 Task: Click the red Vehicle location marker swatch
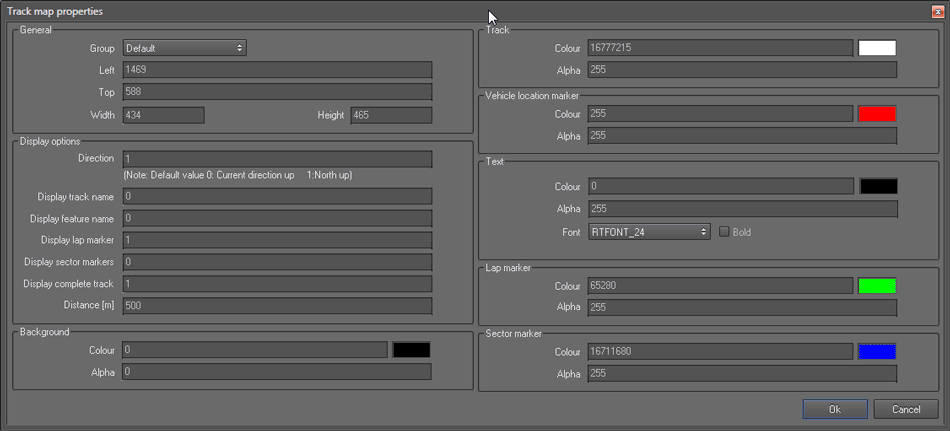pos(877,114)
